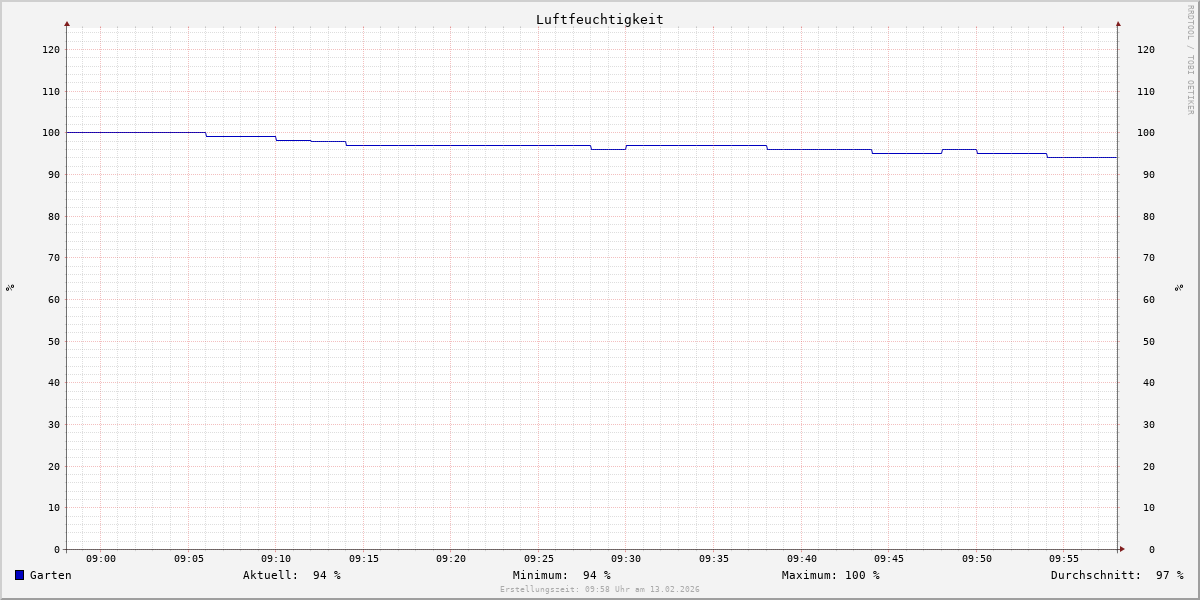Click the 0 label on right axis
Image resolution: width=1200 pixels, height=600 pixels.
1152,549
